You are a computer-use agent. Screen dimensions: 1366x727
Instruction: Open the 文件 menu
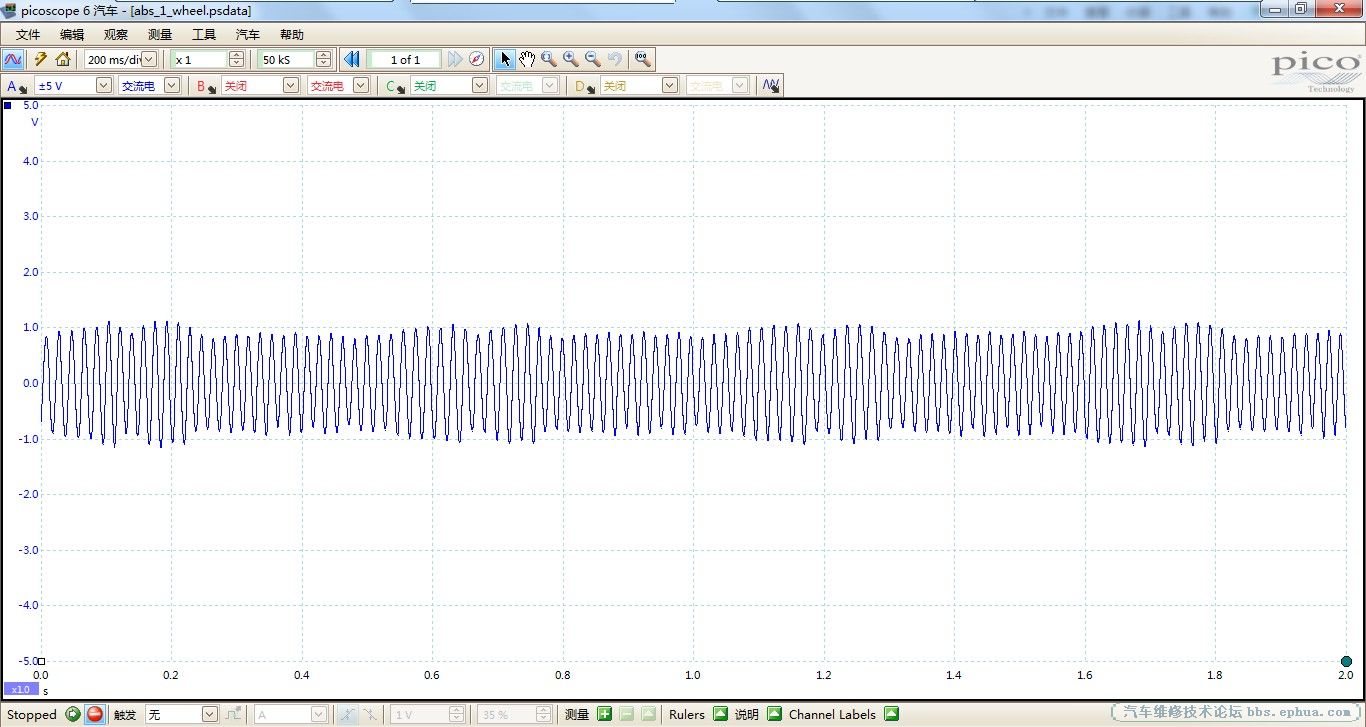(28, 34)
